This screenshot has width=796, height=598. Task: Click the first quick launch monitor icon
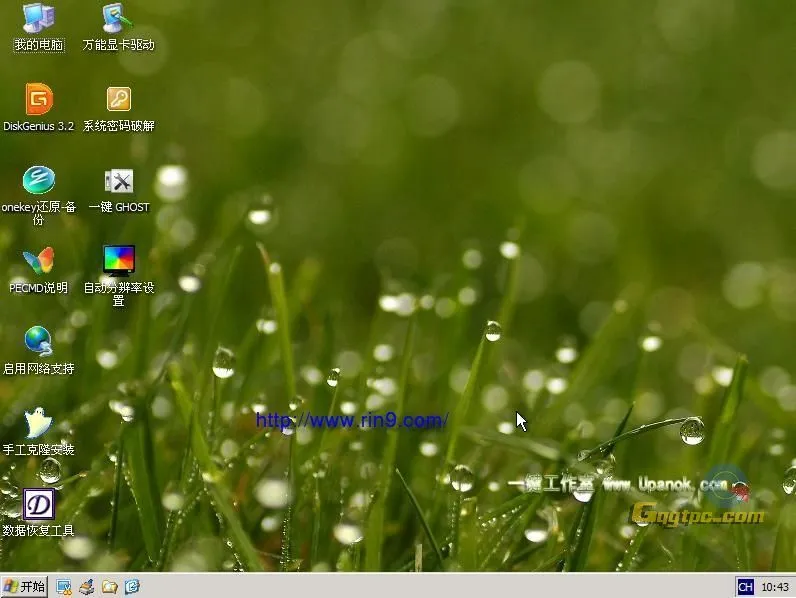pyautogui.click(x=64, y=587)
